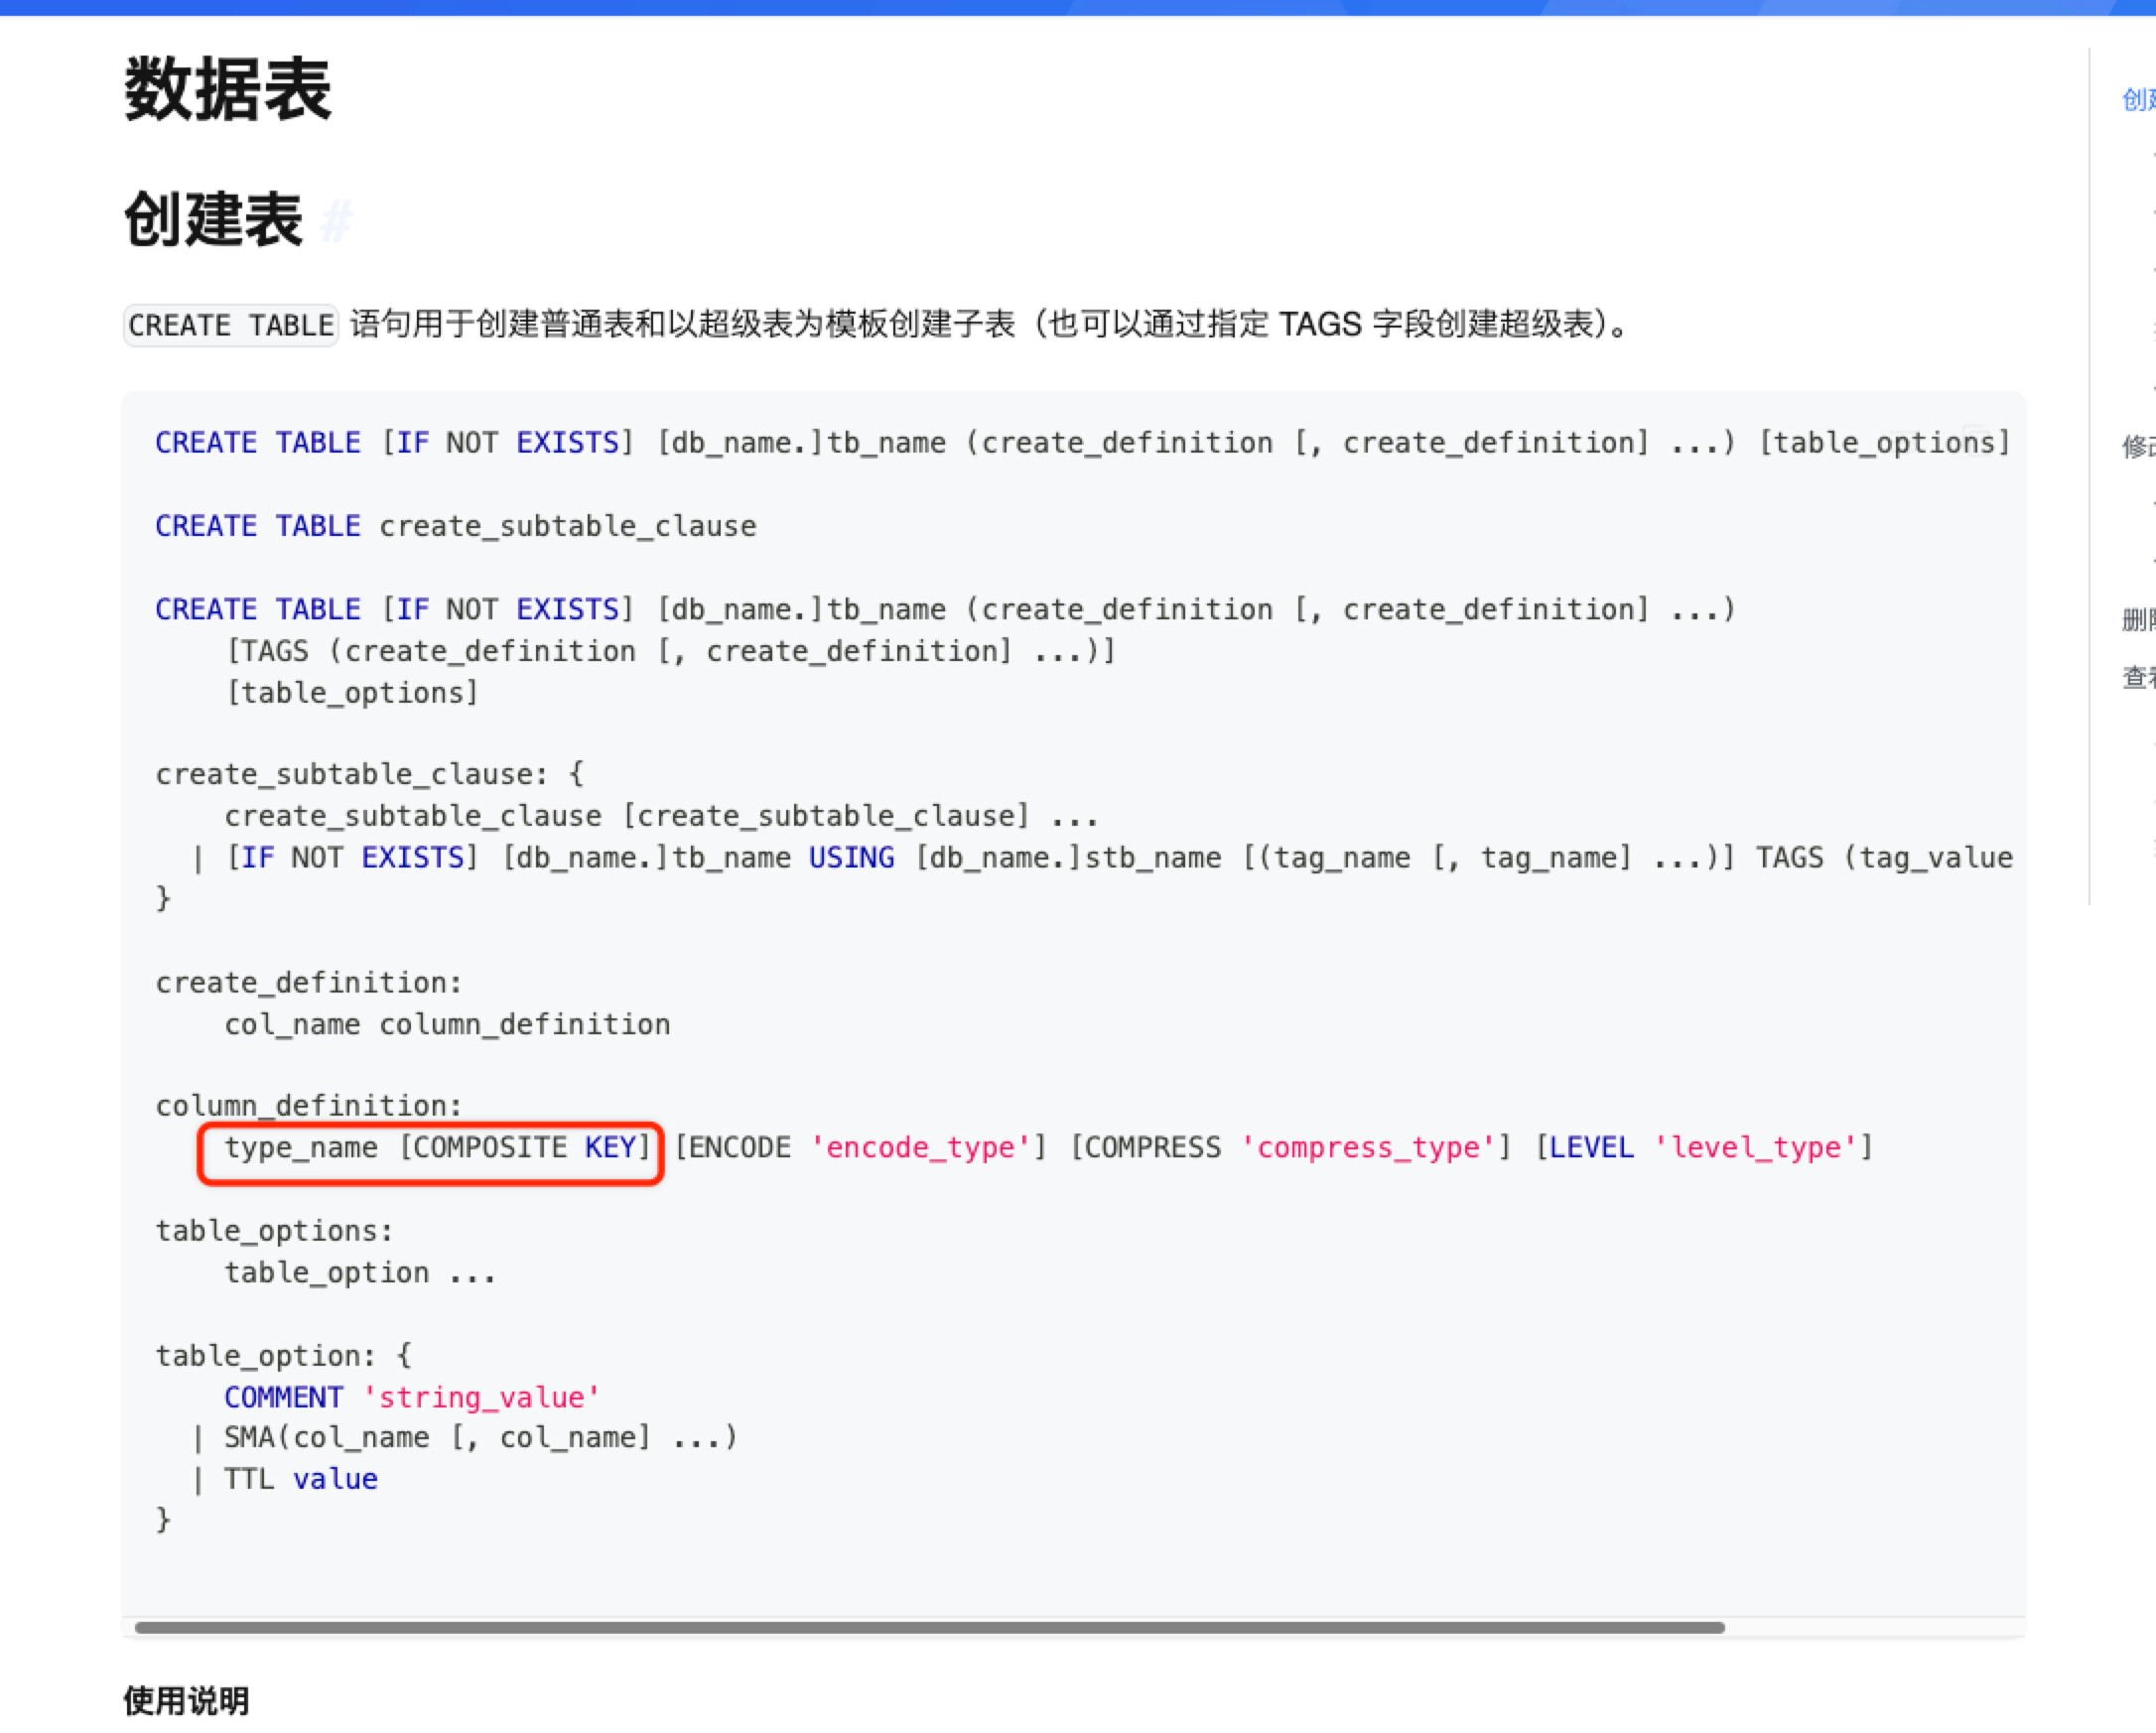Click the USING keyword in subtable clause
2156x1733 pixels.
pyautogui.click(x=851, y=858)
